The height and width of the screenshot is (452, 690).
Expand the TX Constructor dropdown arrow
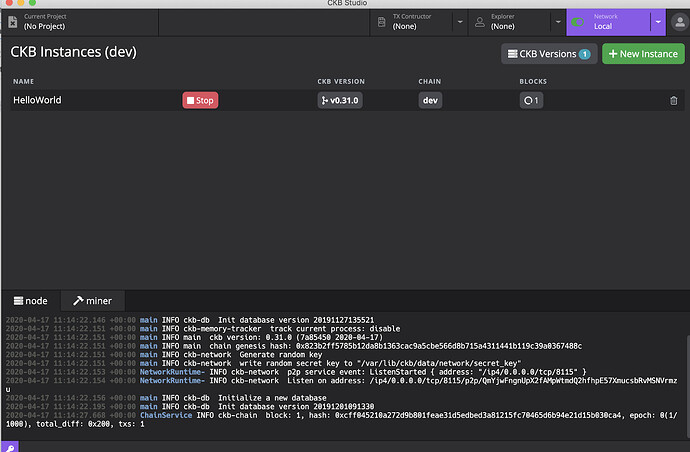click(460, 22)
